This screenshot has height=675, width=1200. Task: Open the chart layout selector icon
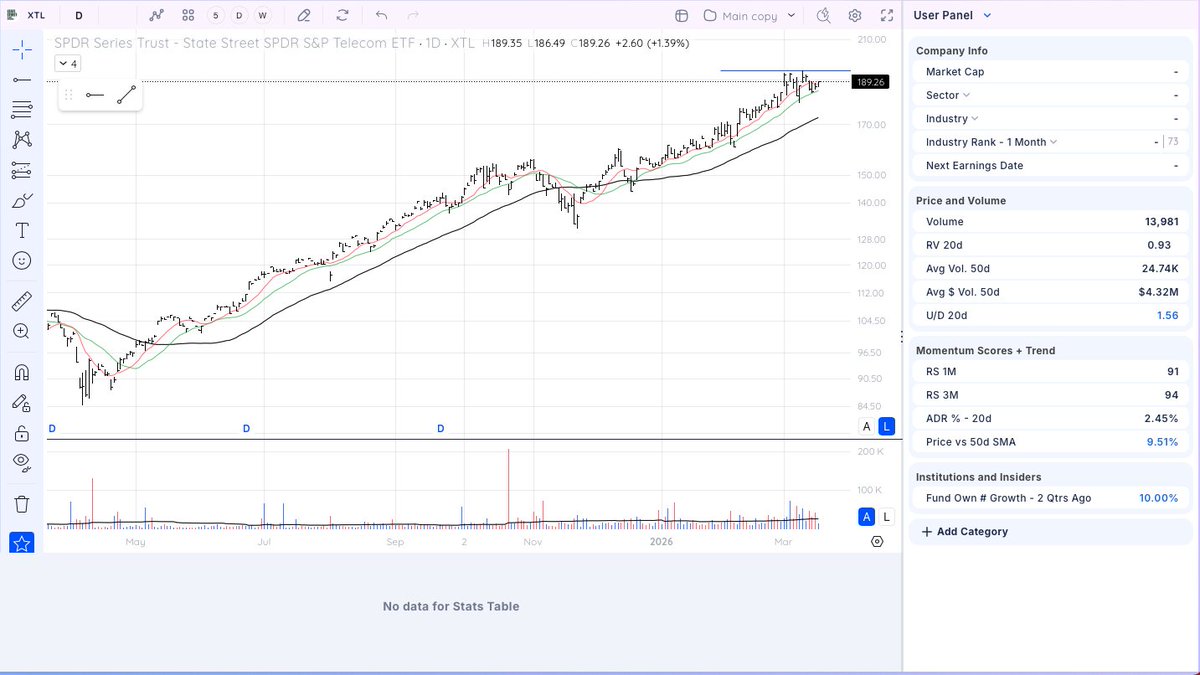[x=681, y=16]
